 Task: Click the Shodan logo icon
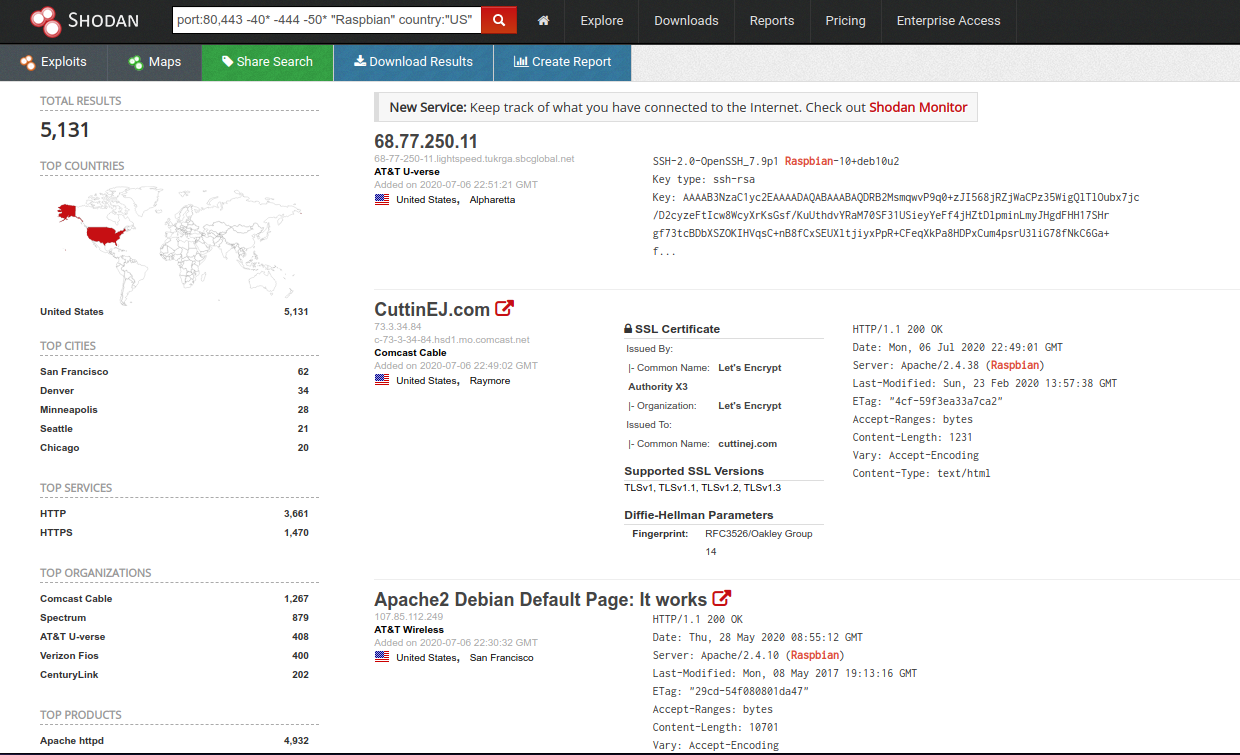click(x=47, y=19)
